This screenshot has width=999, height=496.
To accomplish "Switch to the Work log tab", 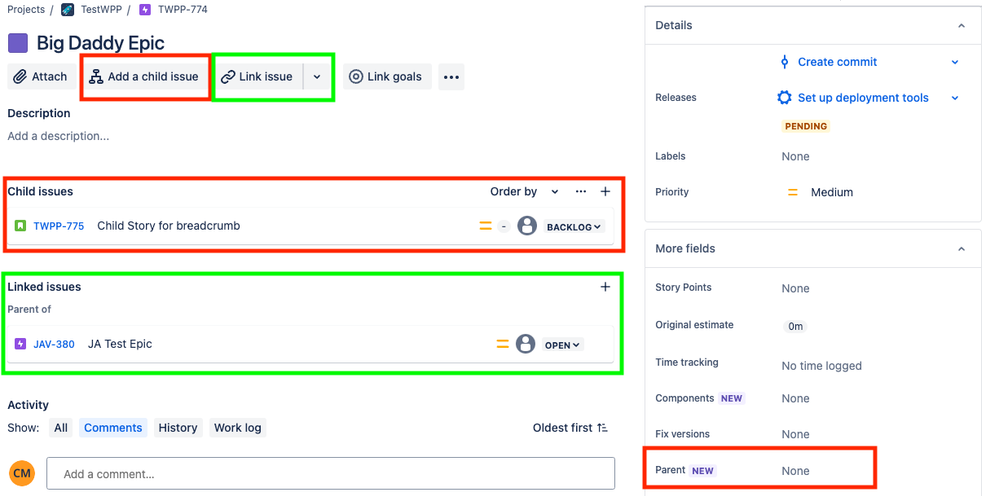I will [238, 428].
